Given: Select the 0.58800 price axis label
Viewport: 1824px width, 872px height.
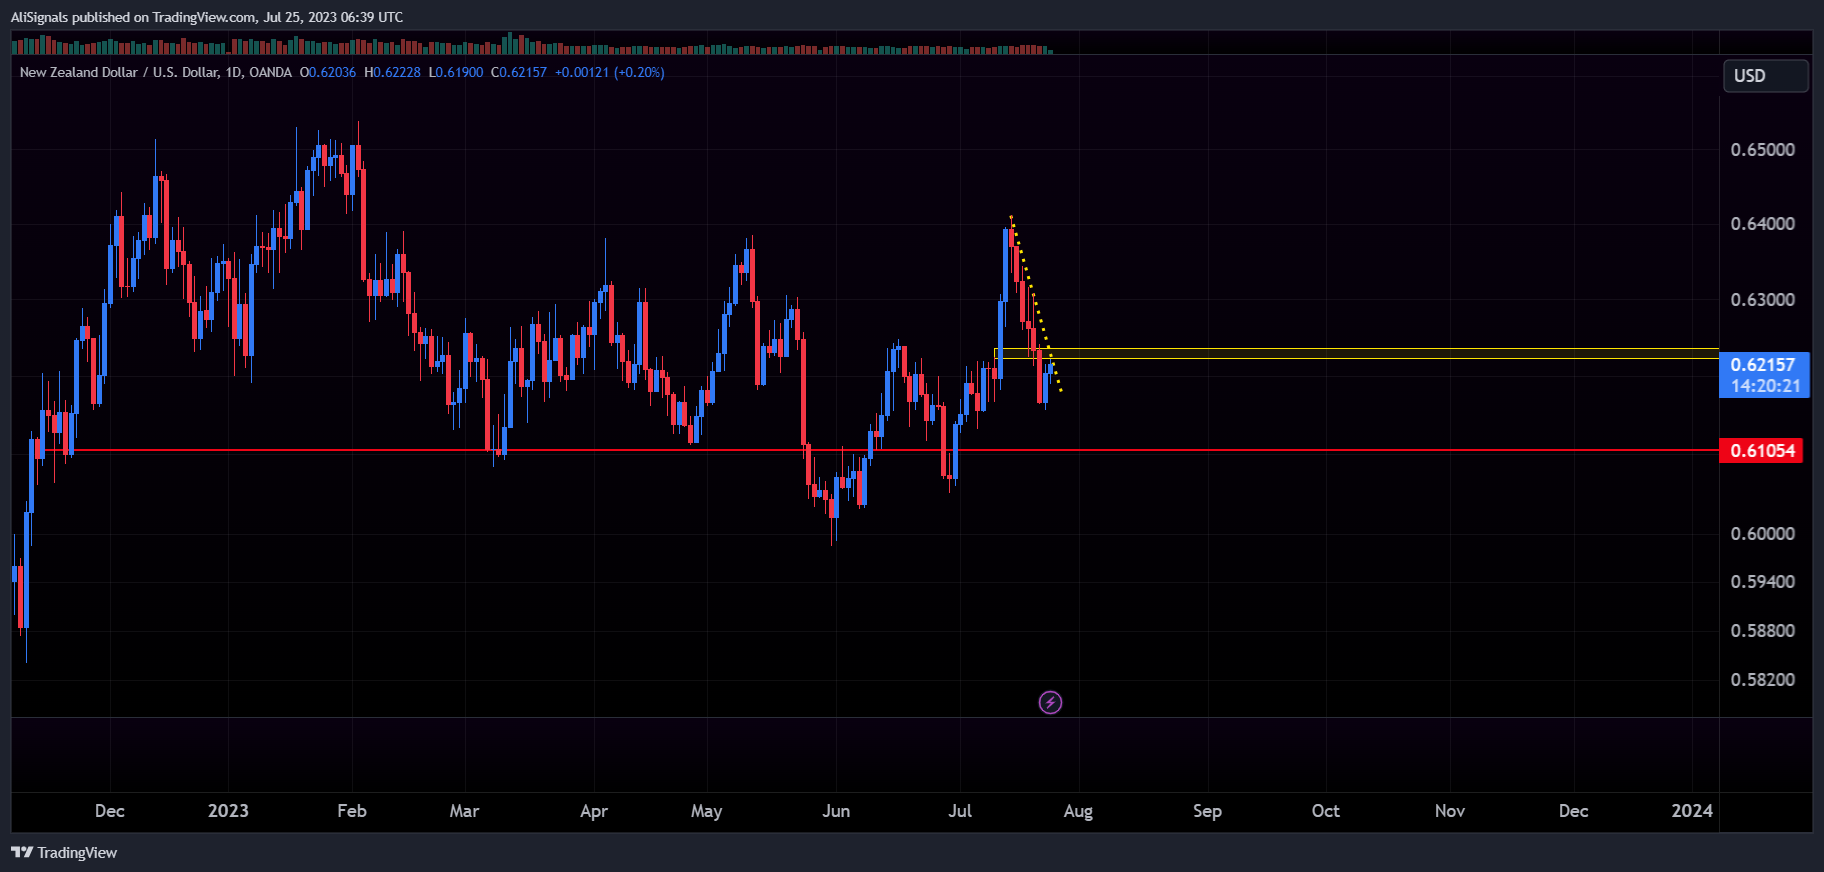Looking at the screenshot, I should pyautogui.click(x=1763, y=631).
